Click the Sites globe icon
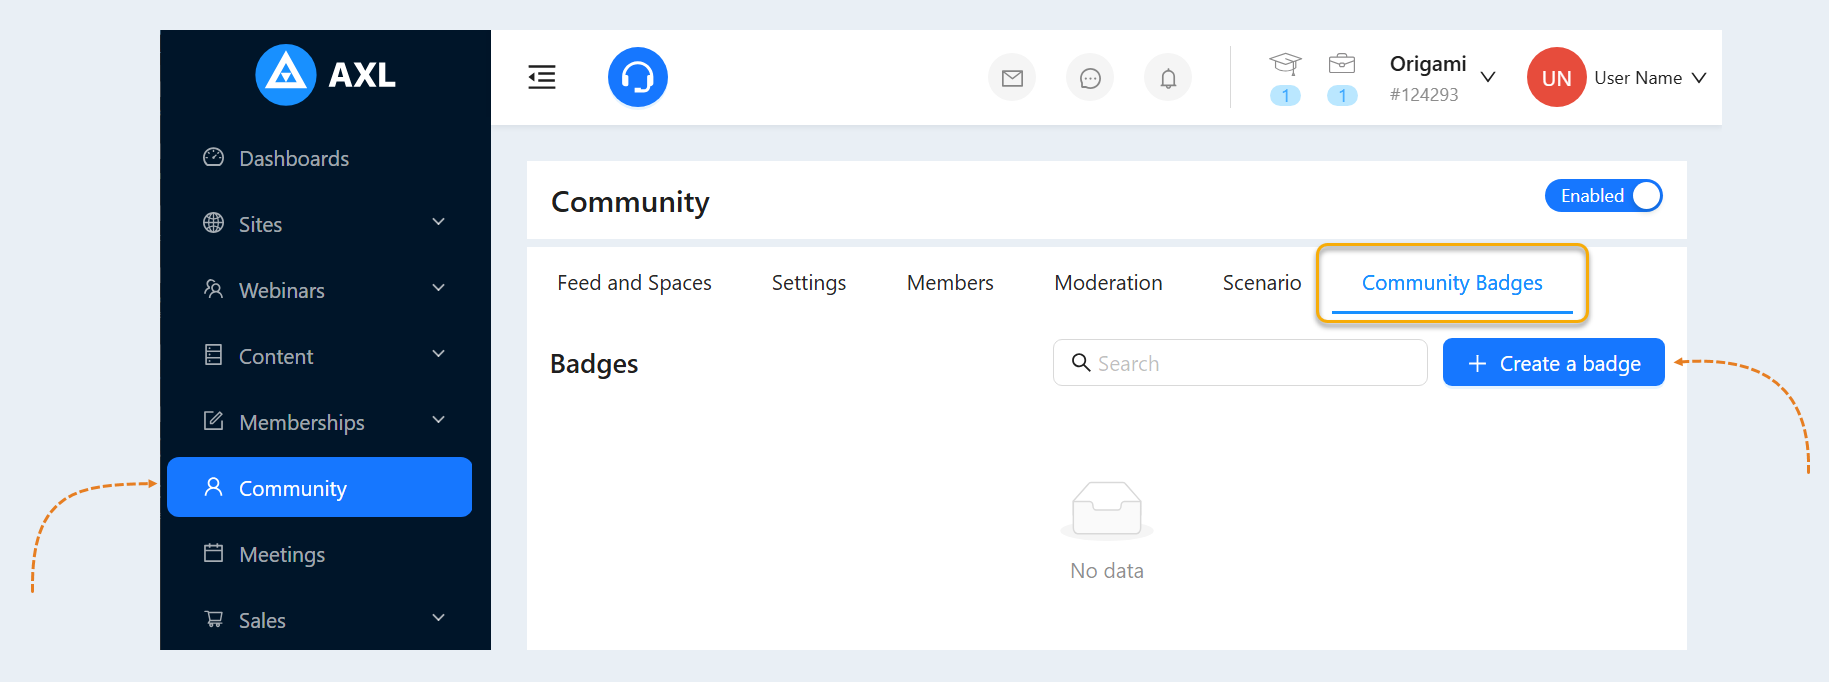Screen dimensions: 1829x682 click(213, 223)
